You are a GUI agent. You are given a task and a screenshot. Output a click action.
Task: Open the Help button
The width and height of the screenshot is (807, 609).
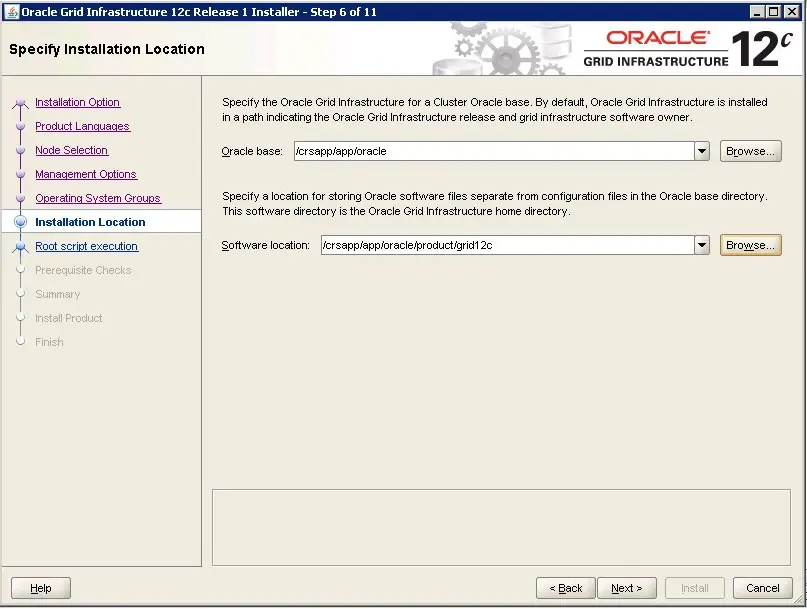(41, 588)
